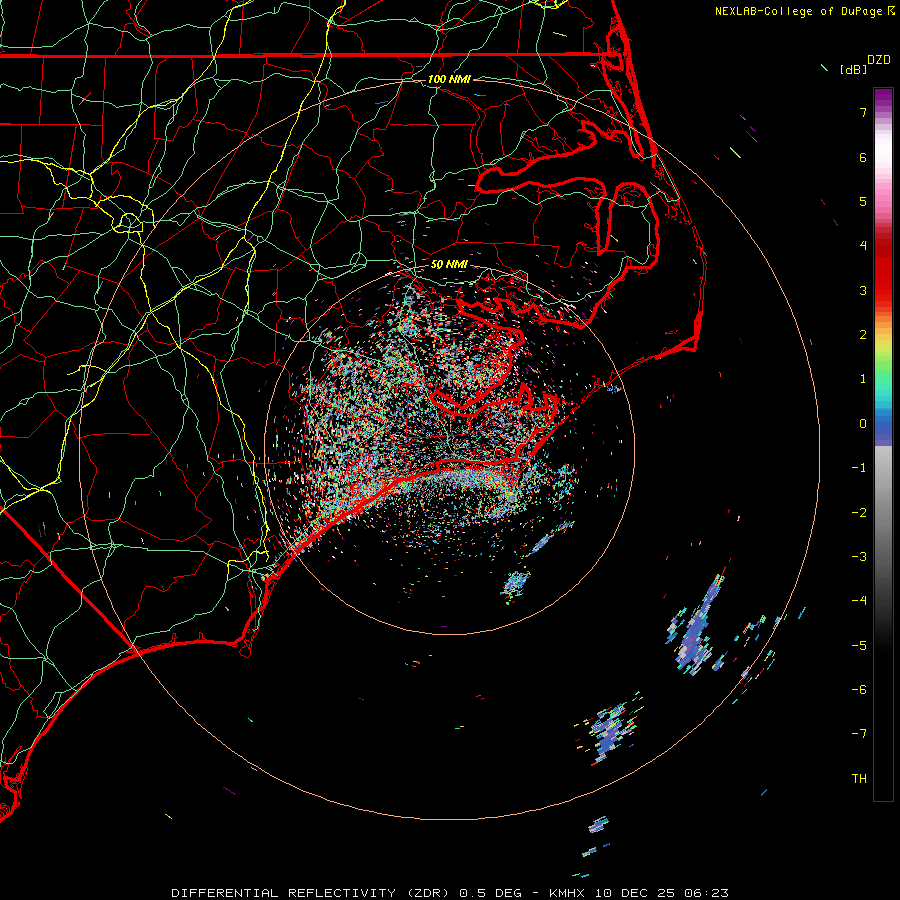Viewport: 900px width, 900px height.
Task: Select the -7 value on color scale
Action: [859, 734]
